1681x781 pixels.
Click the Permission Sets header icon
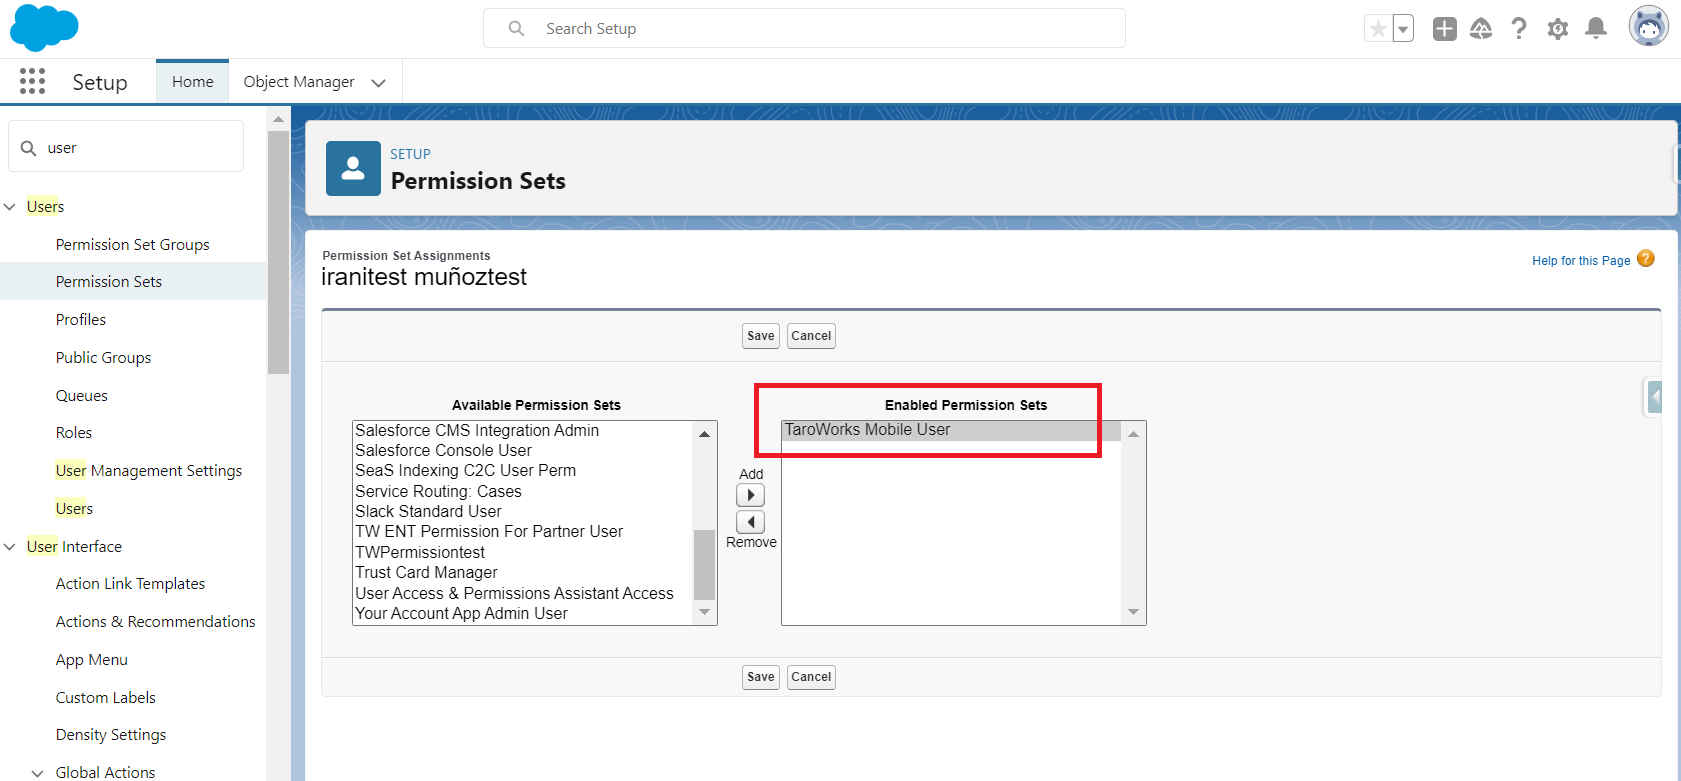click(353, 168)
